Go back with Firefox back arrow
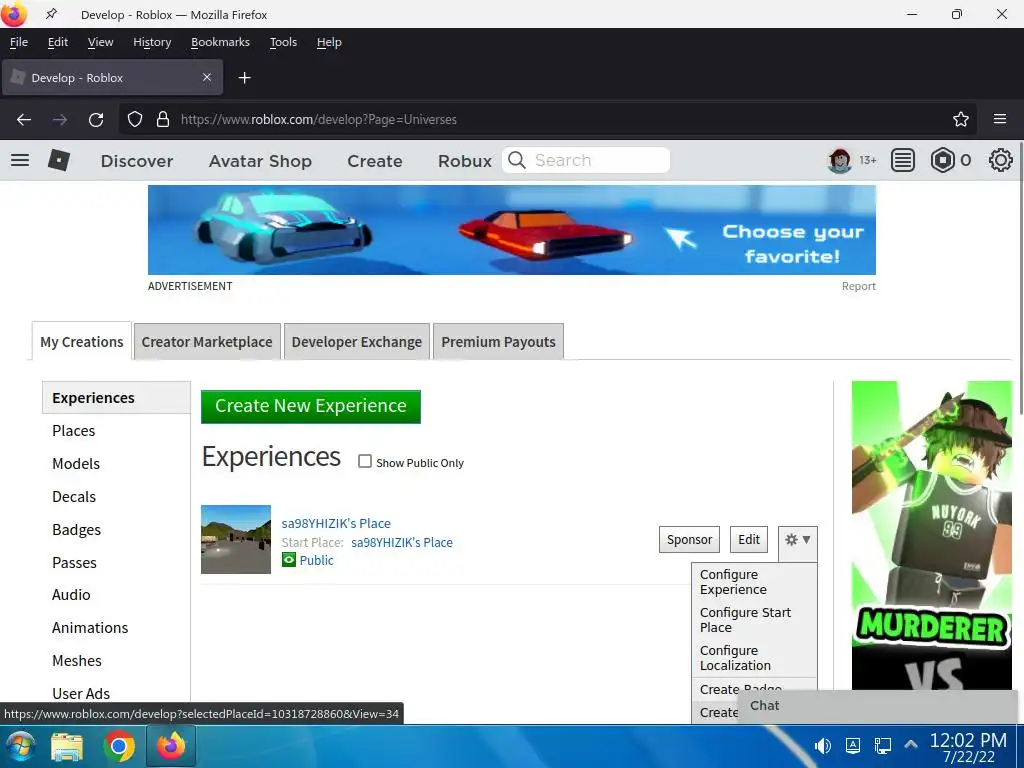The image size is (1024, 768). point(24,120)
